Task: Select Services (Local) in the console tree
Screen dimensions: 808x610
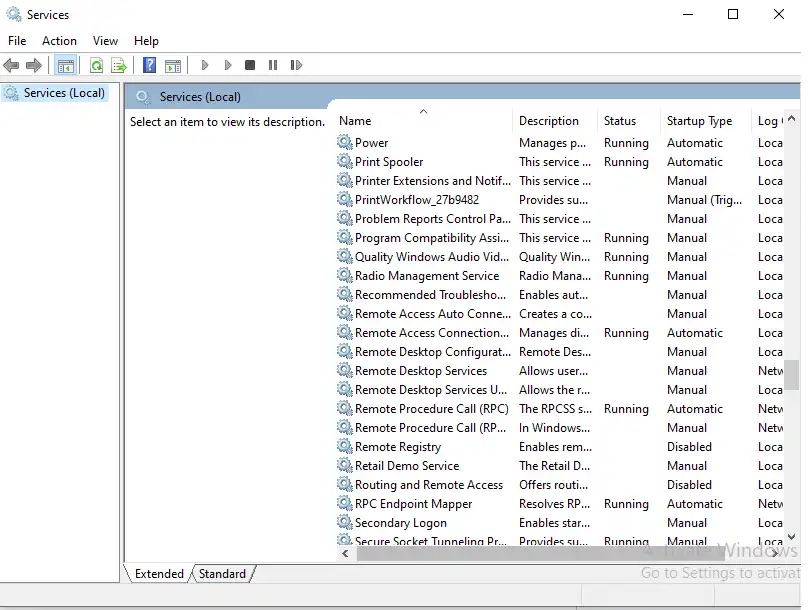Action: click(x=64, y=93)
